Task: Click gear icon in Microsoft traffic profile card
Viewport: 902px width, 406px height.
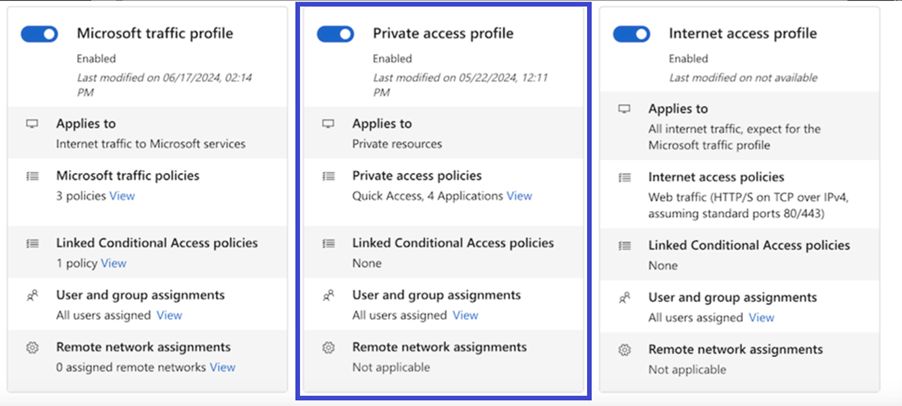Action: 32,348
